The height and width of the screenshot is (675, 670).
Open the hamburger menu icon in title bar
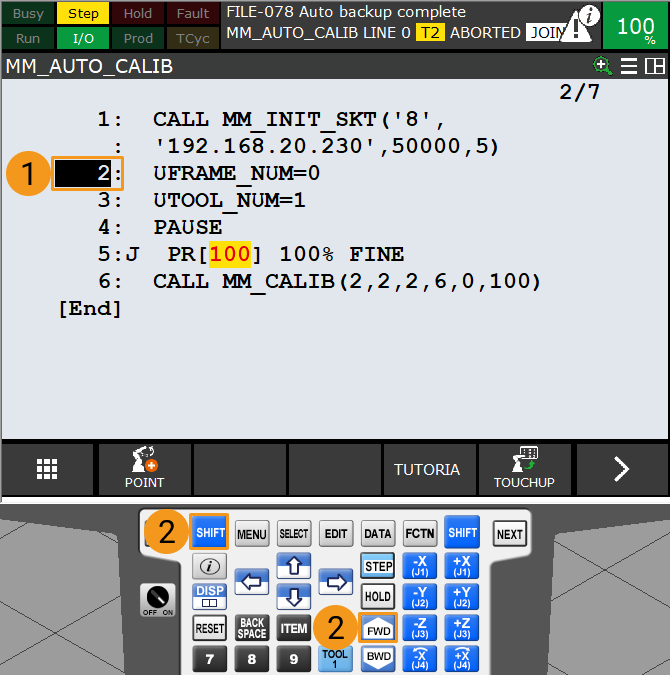(x=629, y=66)
